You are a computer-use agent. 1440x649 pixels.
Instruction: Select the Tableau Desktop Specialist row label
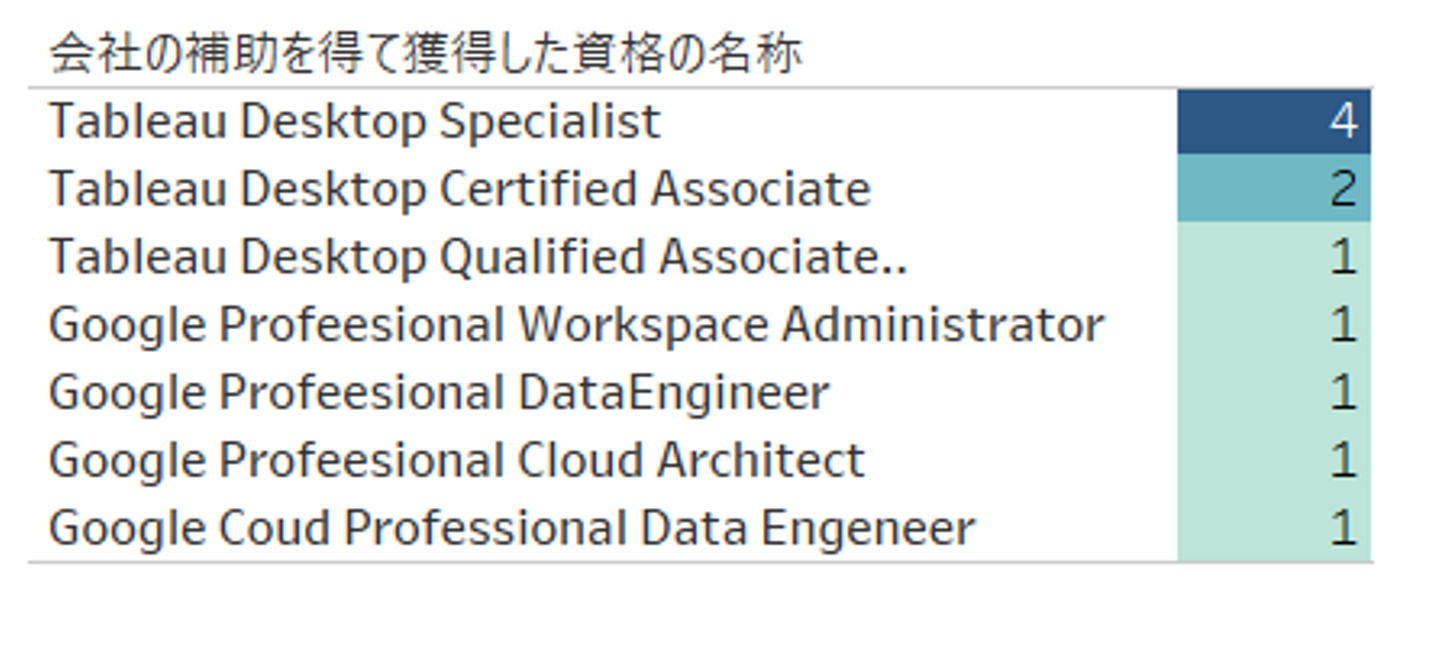pos(355,122)
